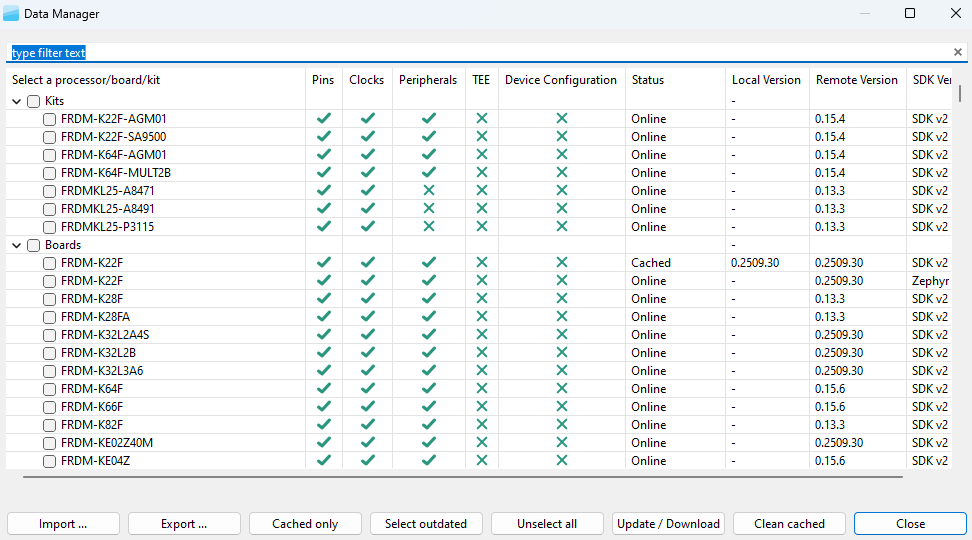Select the FRDM-K82F row label
The image size is (972, 540).
coord(92,425)
